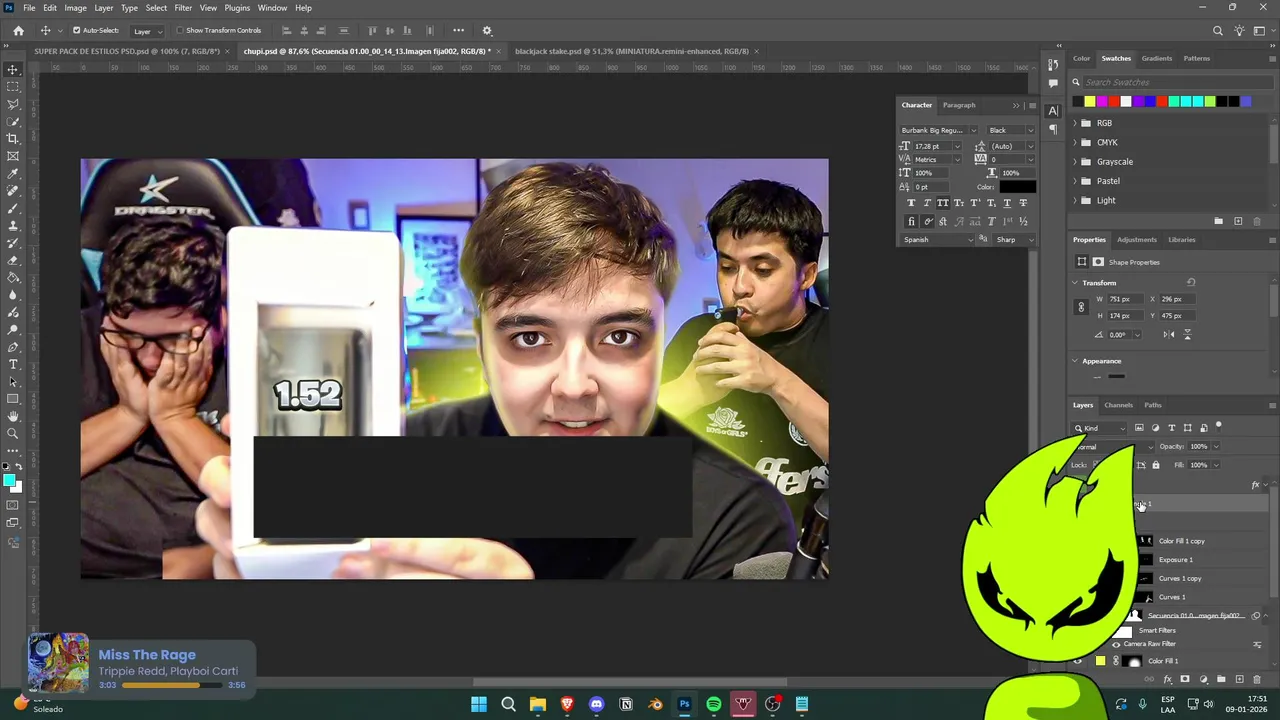The height and width of the screenshot is (720, 1280).
Task: Open File Explorer from the taskbar
Action: coord(537,704)
